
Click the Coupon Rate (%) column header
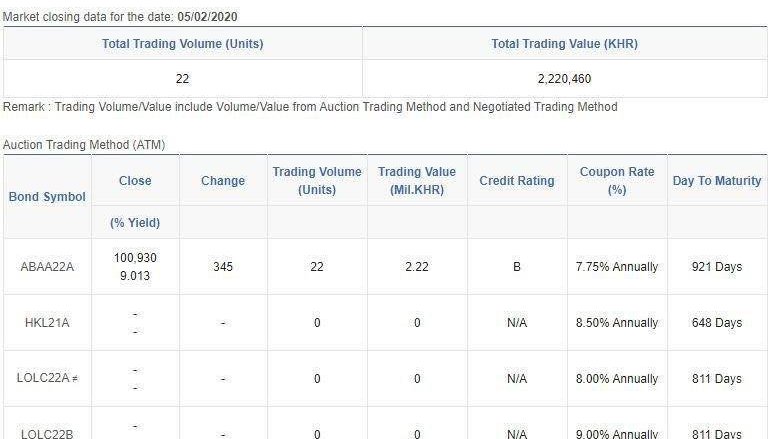click(617, 181)
